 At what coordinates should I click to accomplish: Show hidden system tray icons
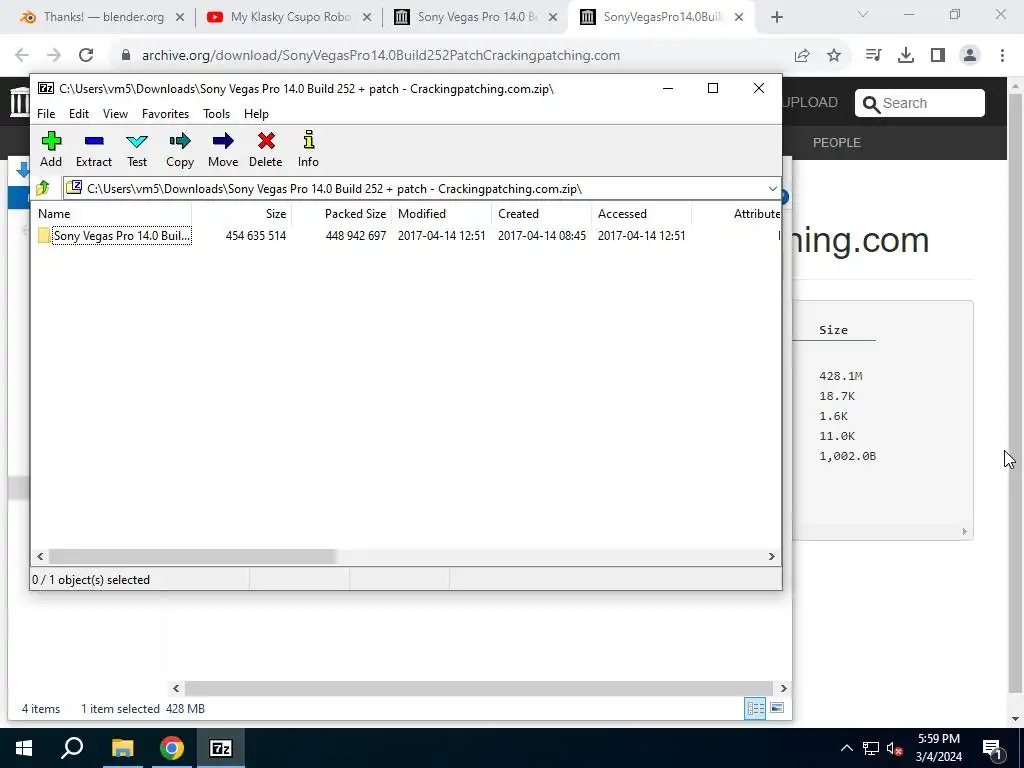(846, 748)
